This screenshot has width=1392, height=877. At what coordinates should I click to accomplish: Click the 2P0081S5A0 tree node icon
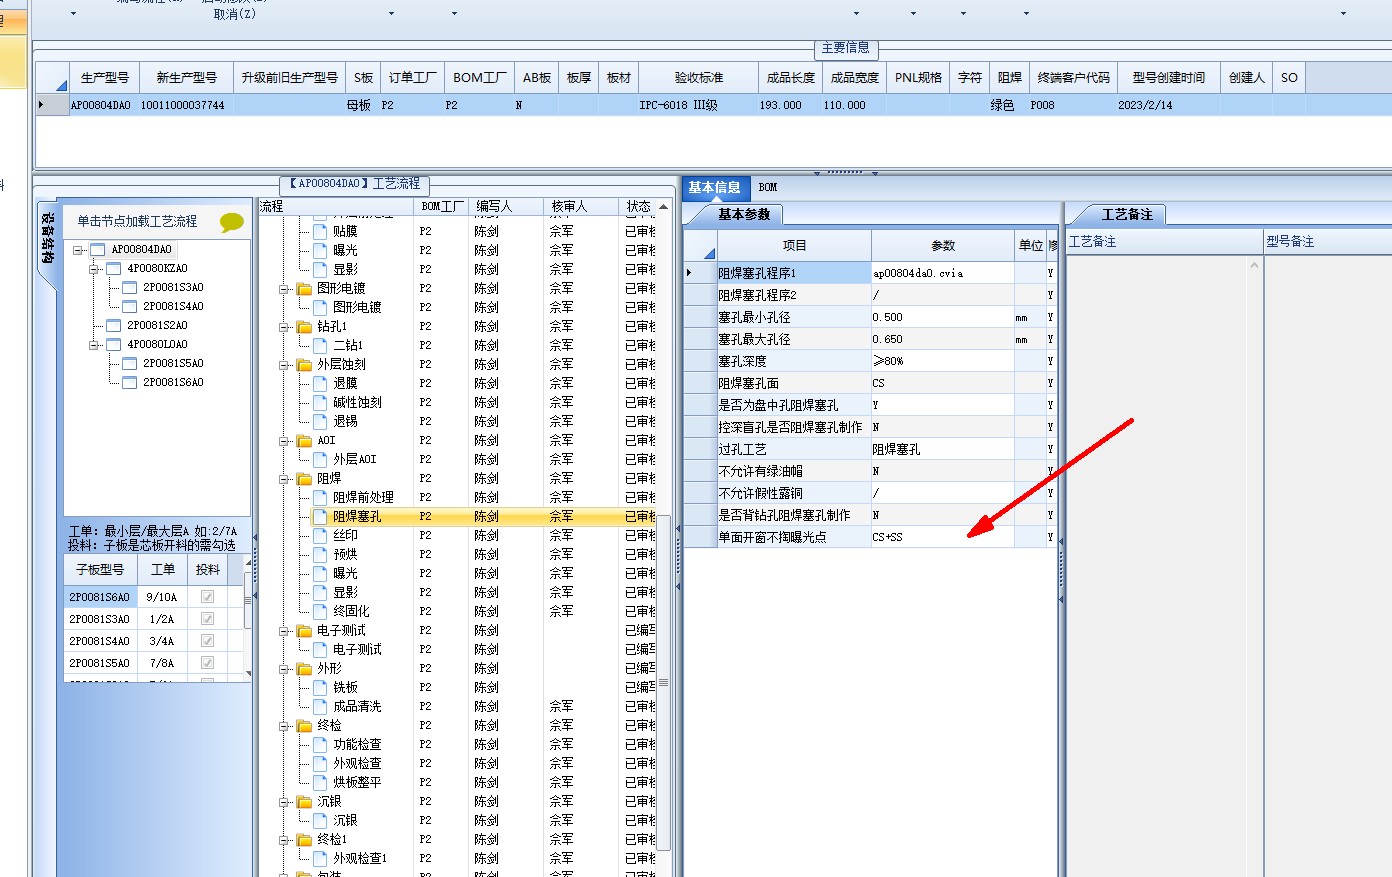[x=129, y=363]
